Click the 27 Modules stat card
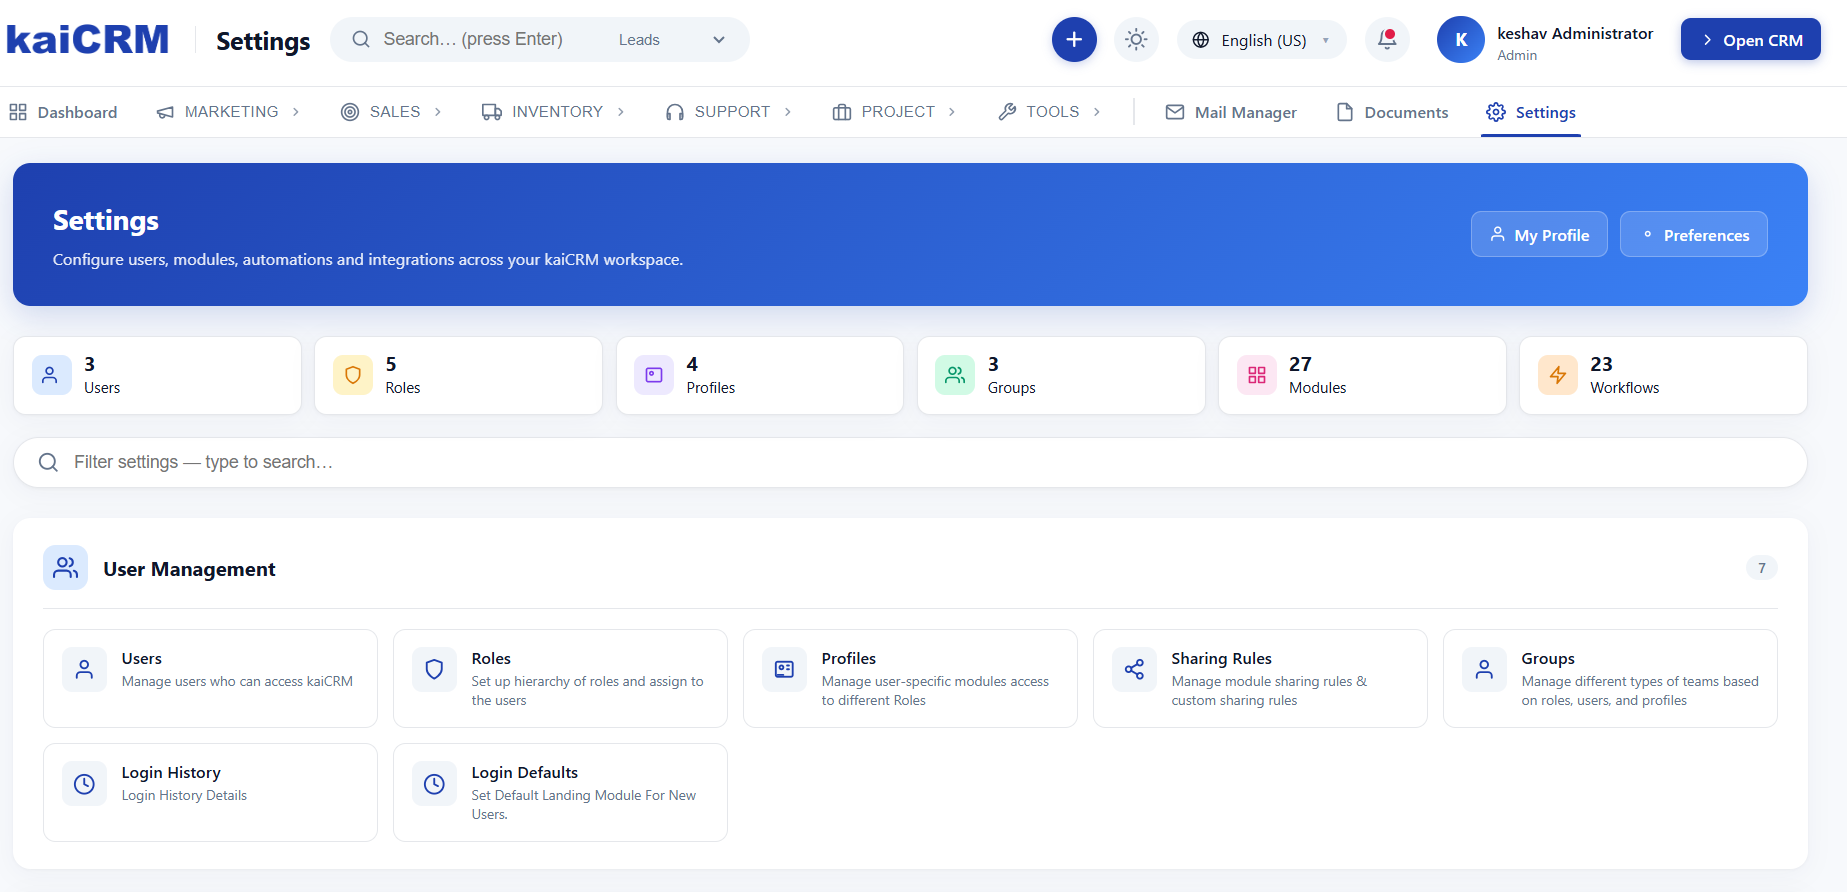1847x892 pixels. pos(1362,375)
